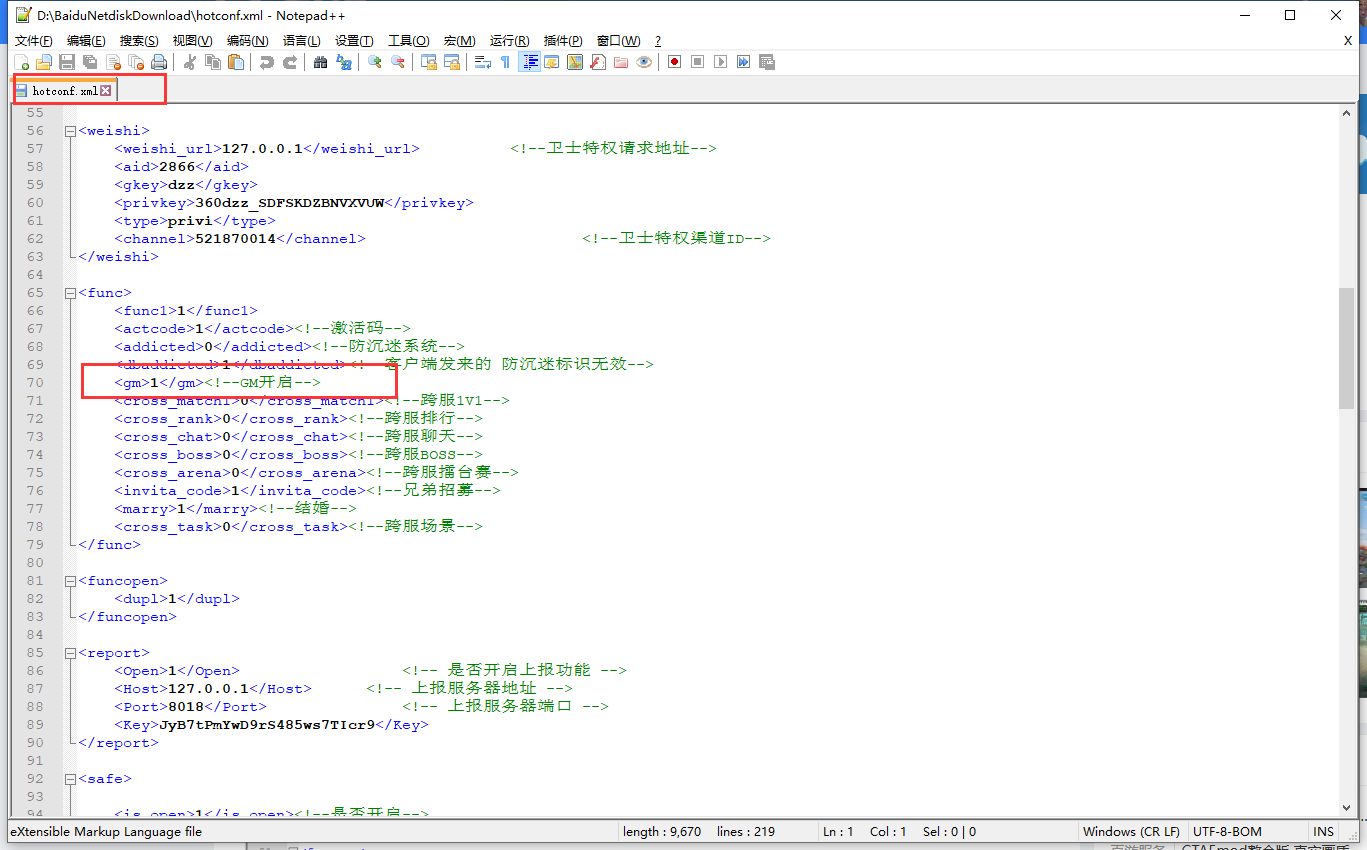
Task: Show the Document Map panel icon
Action: tap(574, 62)
